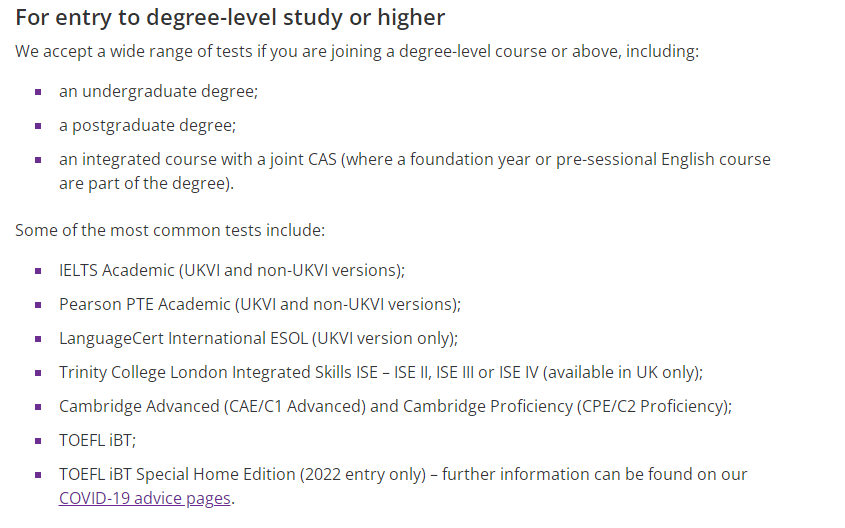845x528 pixels.
Task: Click the bullet beside "a postgraduate degree"
Action: pyautogui.click(x=38, y=126)
